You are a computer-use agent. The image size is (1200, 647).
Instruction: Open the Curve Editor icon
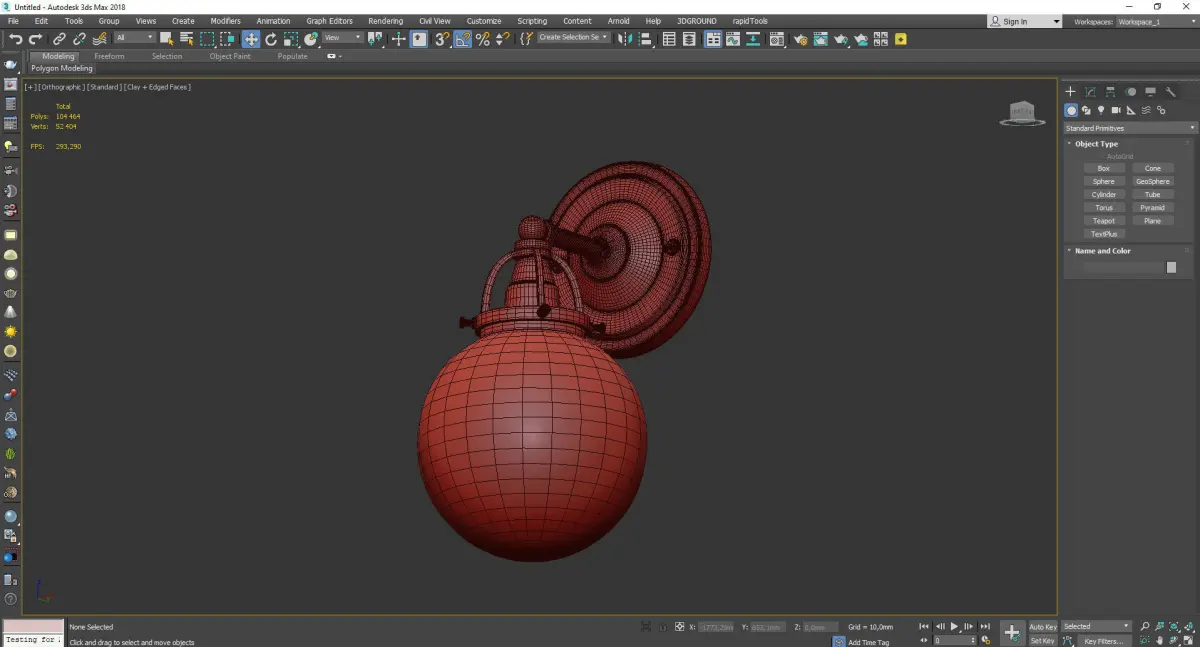coord(733,39)
